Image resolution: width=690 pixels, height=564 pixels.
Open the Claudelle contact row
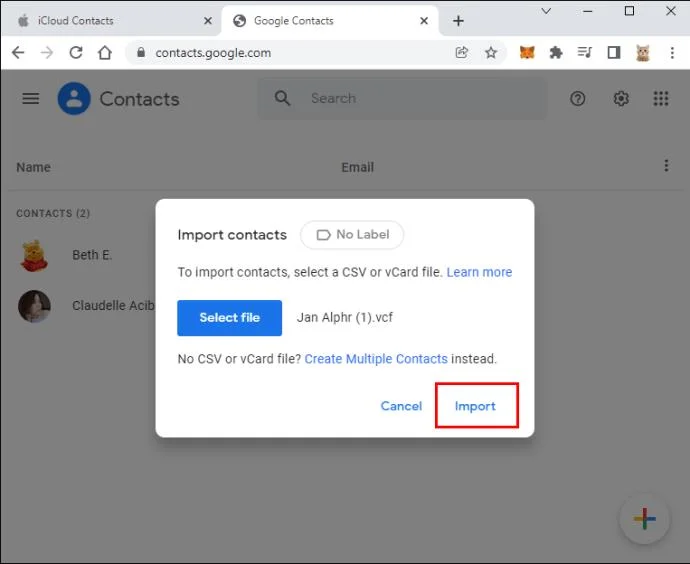pos(114,306)
